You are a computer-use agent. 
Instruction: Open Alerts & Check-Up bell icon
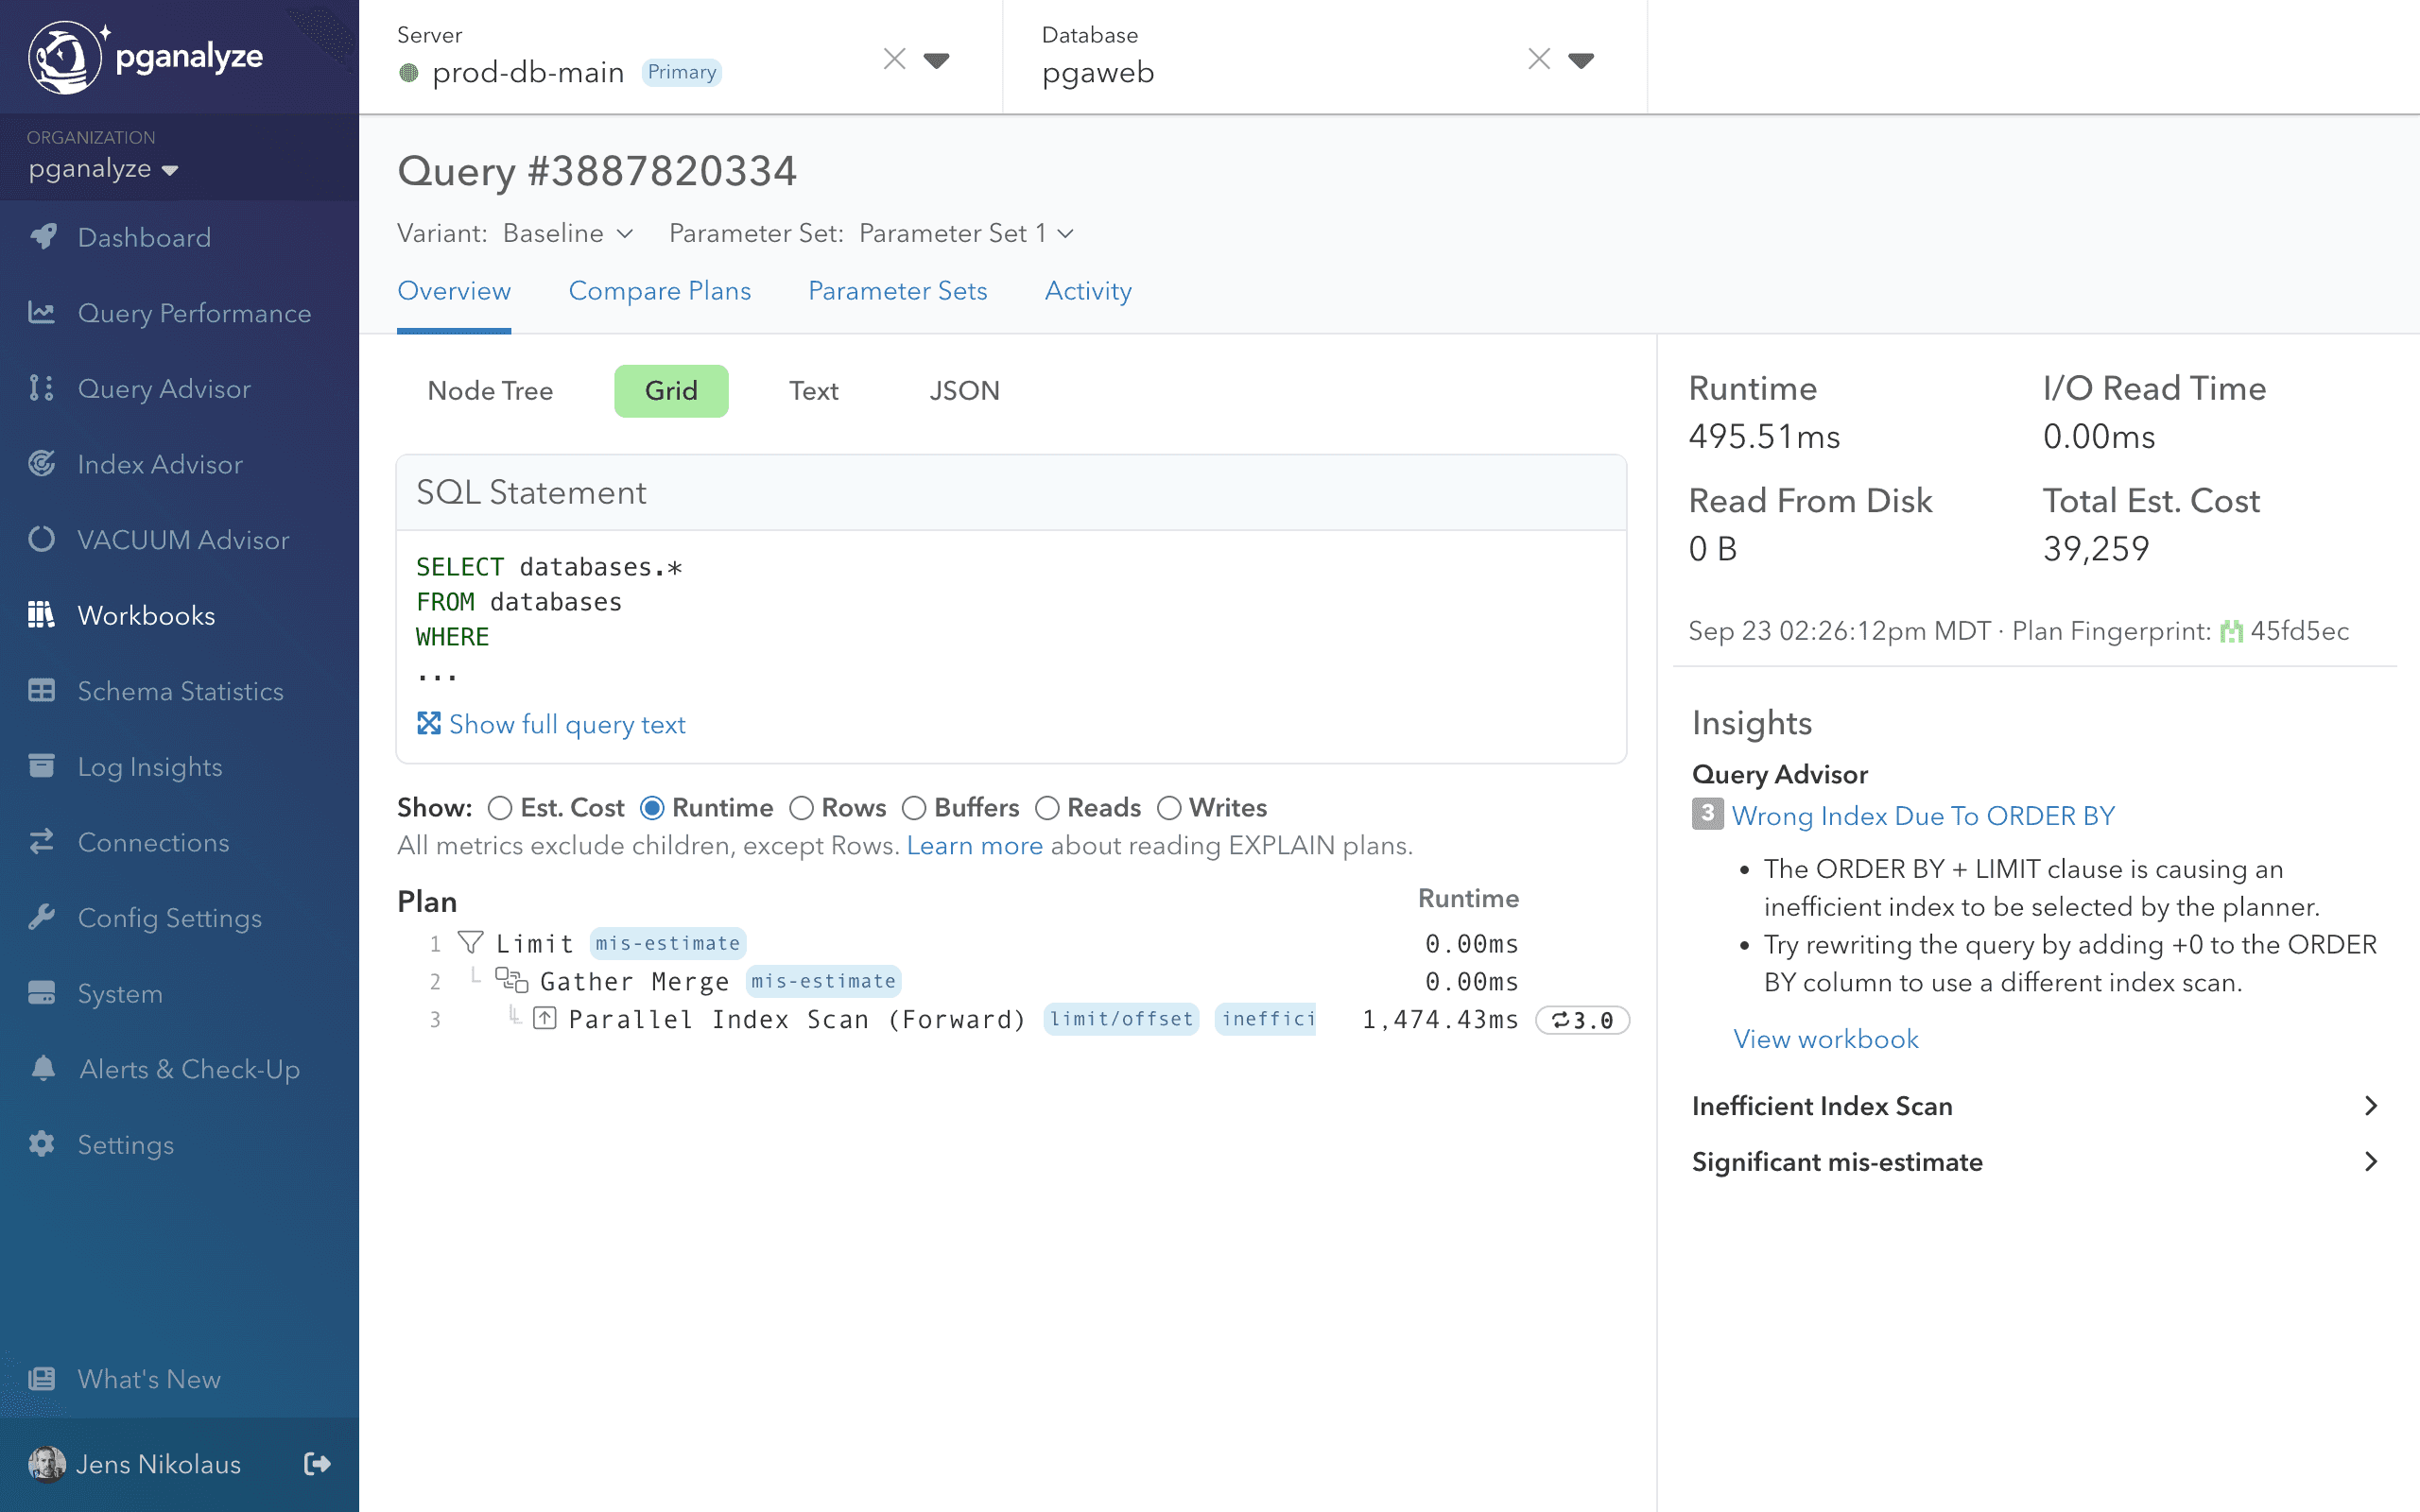coord(42,1069)
